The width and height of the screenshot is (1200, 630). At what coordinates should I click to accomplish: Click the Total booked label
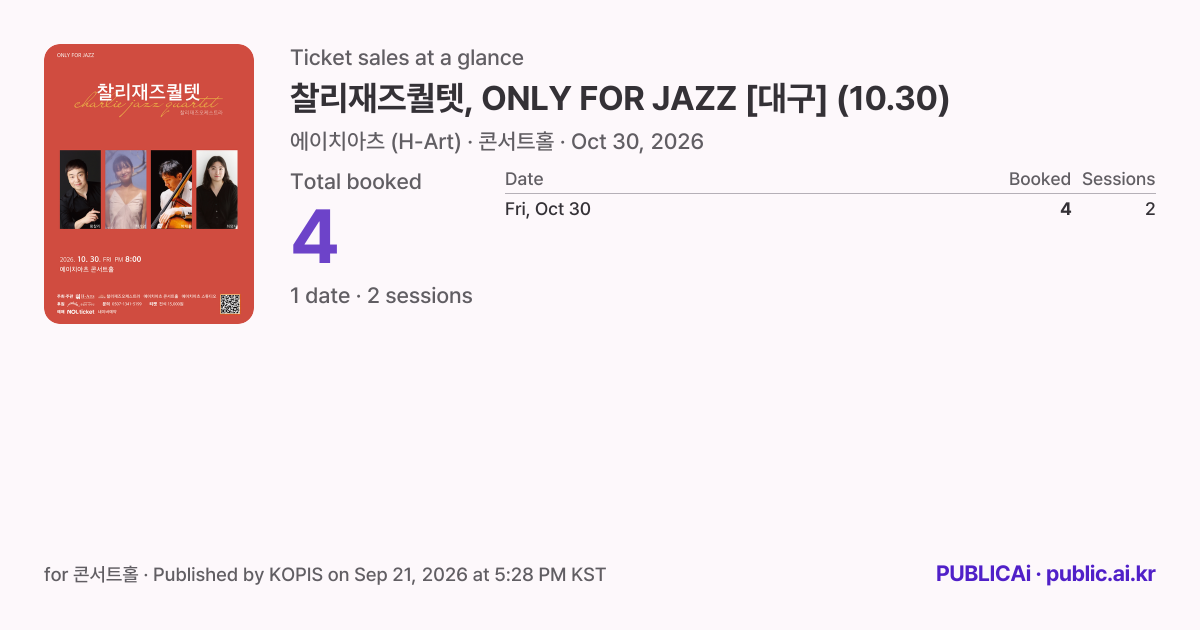(356, 182)
